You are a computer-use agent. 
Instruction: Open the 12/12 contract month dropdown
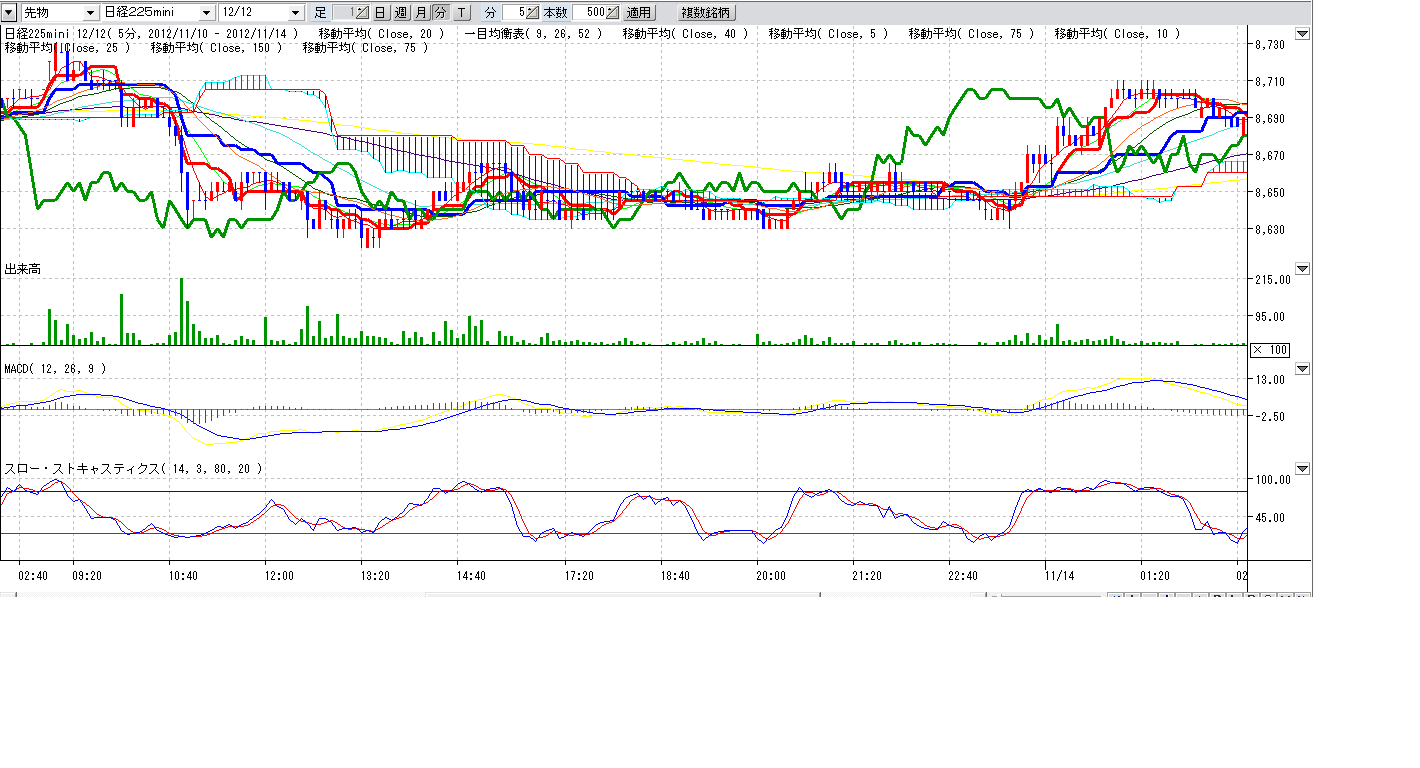(295, 13)
